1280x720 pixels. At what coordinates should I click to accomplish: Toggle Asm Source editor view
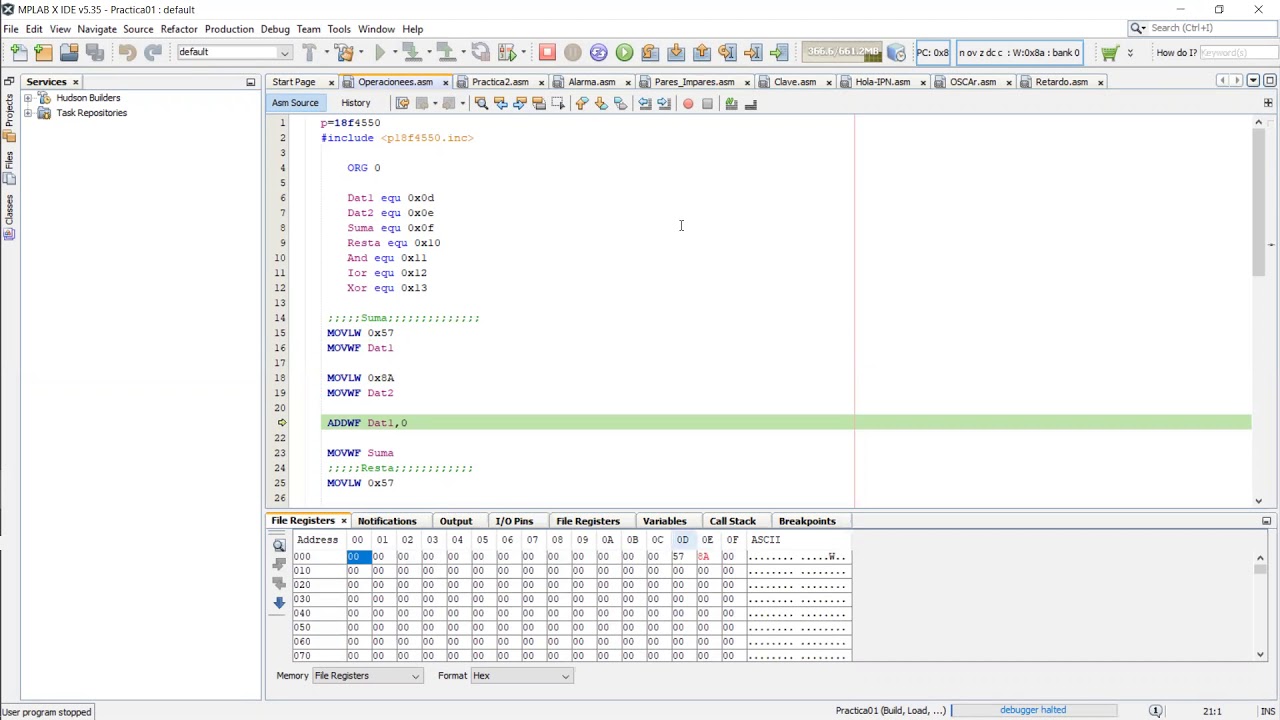(295, 103)
